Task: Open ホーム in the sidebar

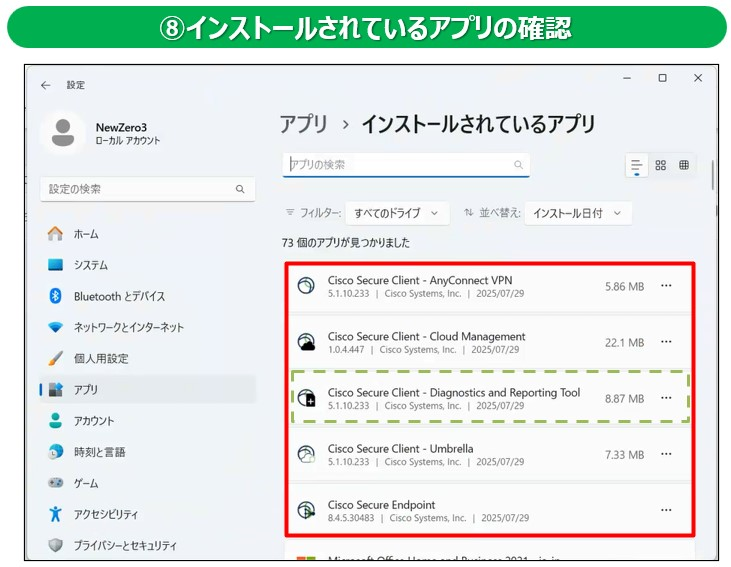Action: click(x=148, y=234)
